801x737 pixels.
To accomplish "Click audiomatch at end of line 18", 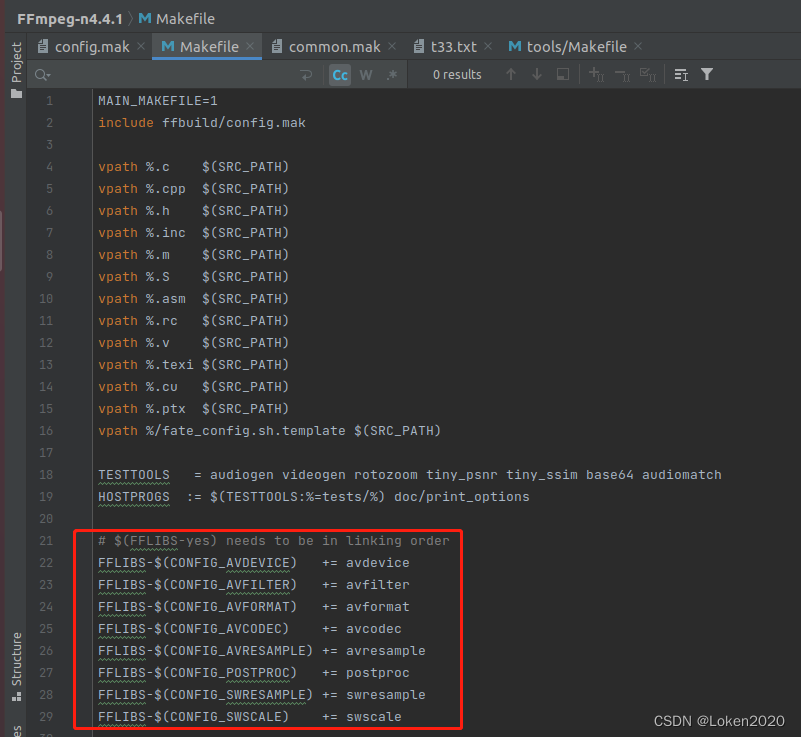I will (681, 474).
